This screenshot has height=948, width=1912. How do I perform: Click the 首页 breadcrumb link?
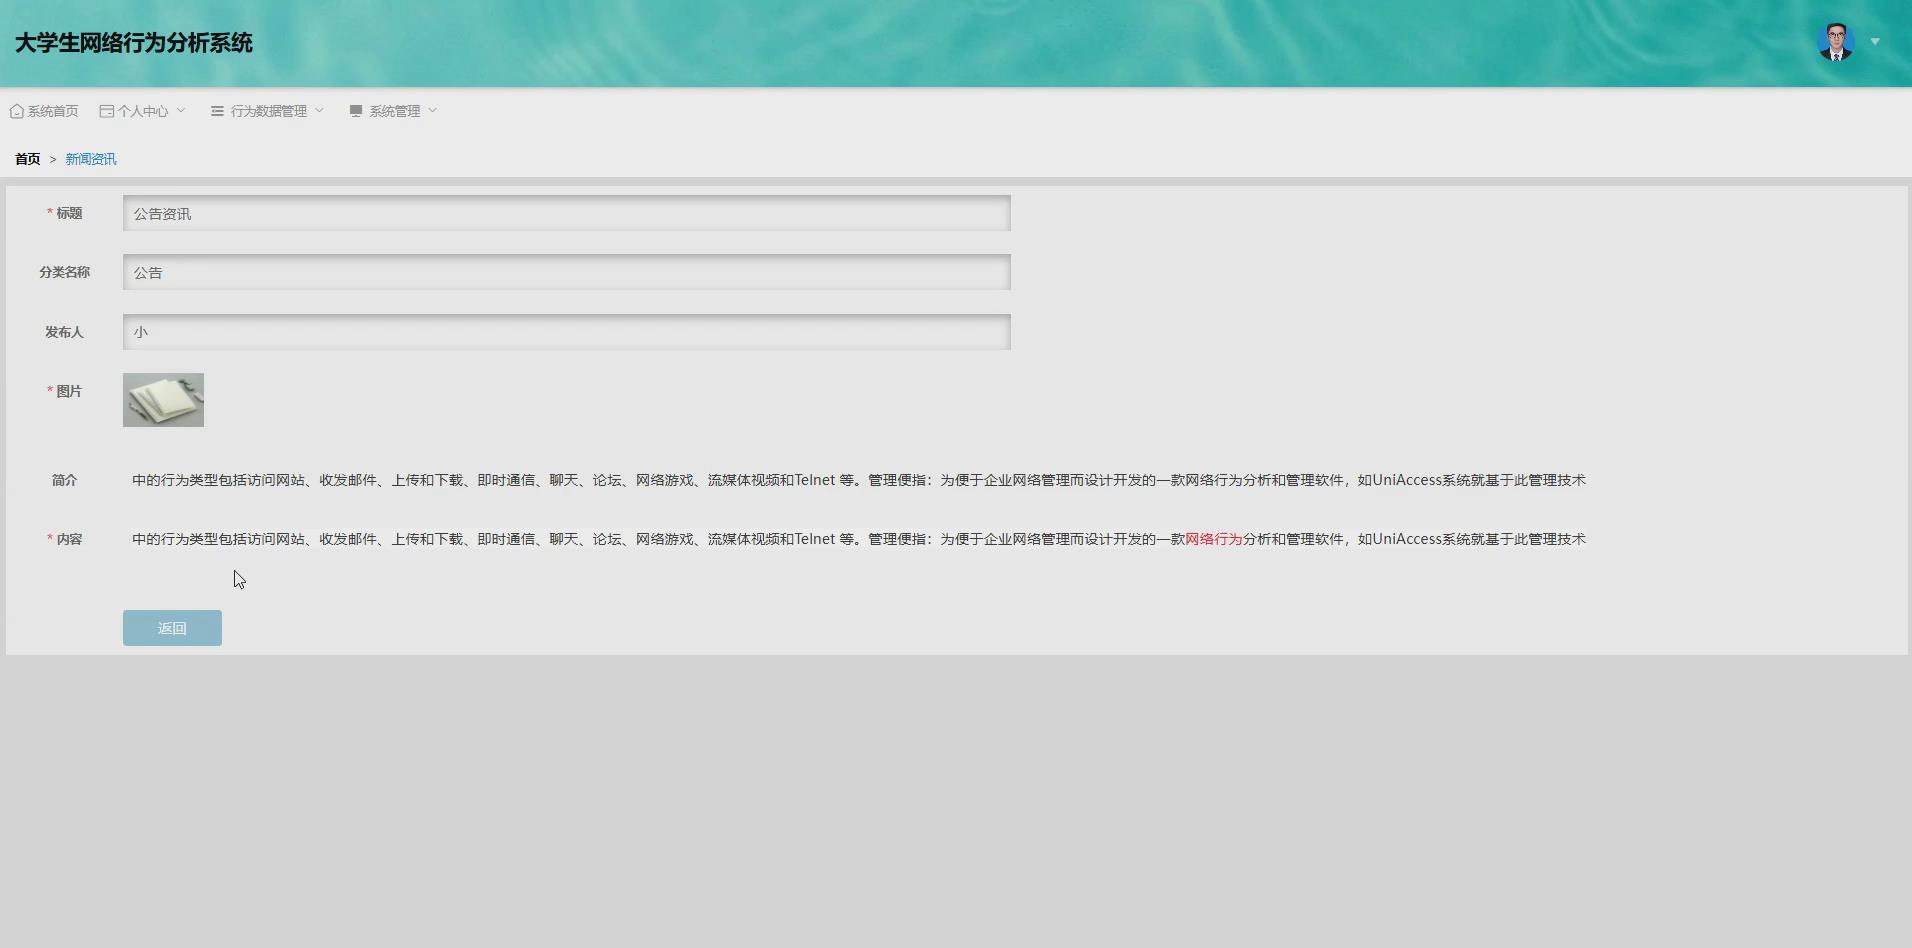[28, 159]
